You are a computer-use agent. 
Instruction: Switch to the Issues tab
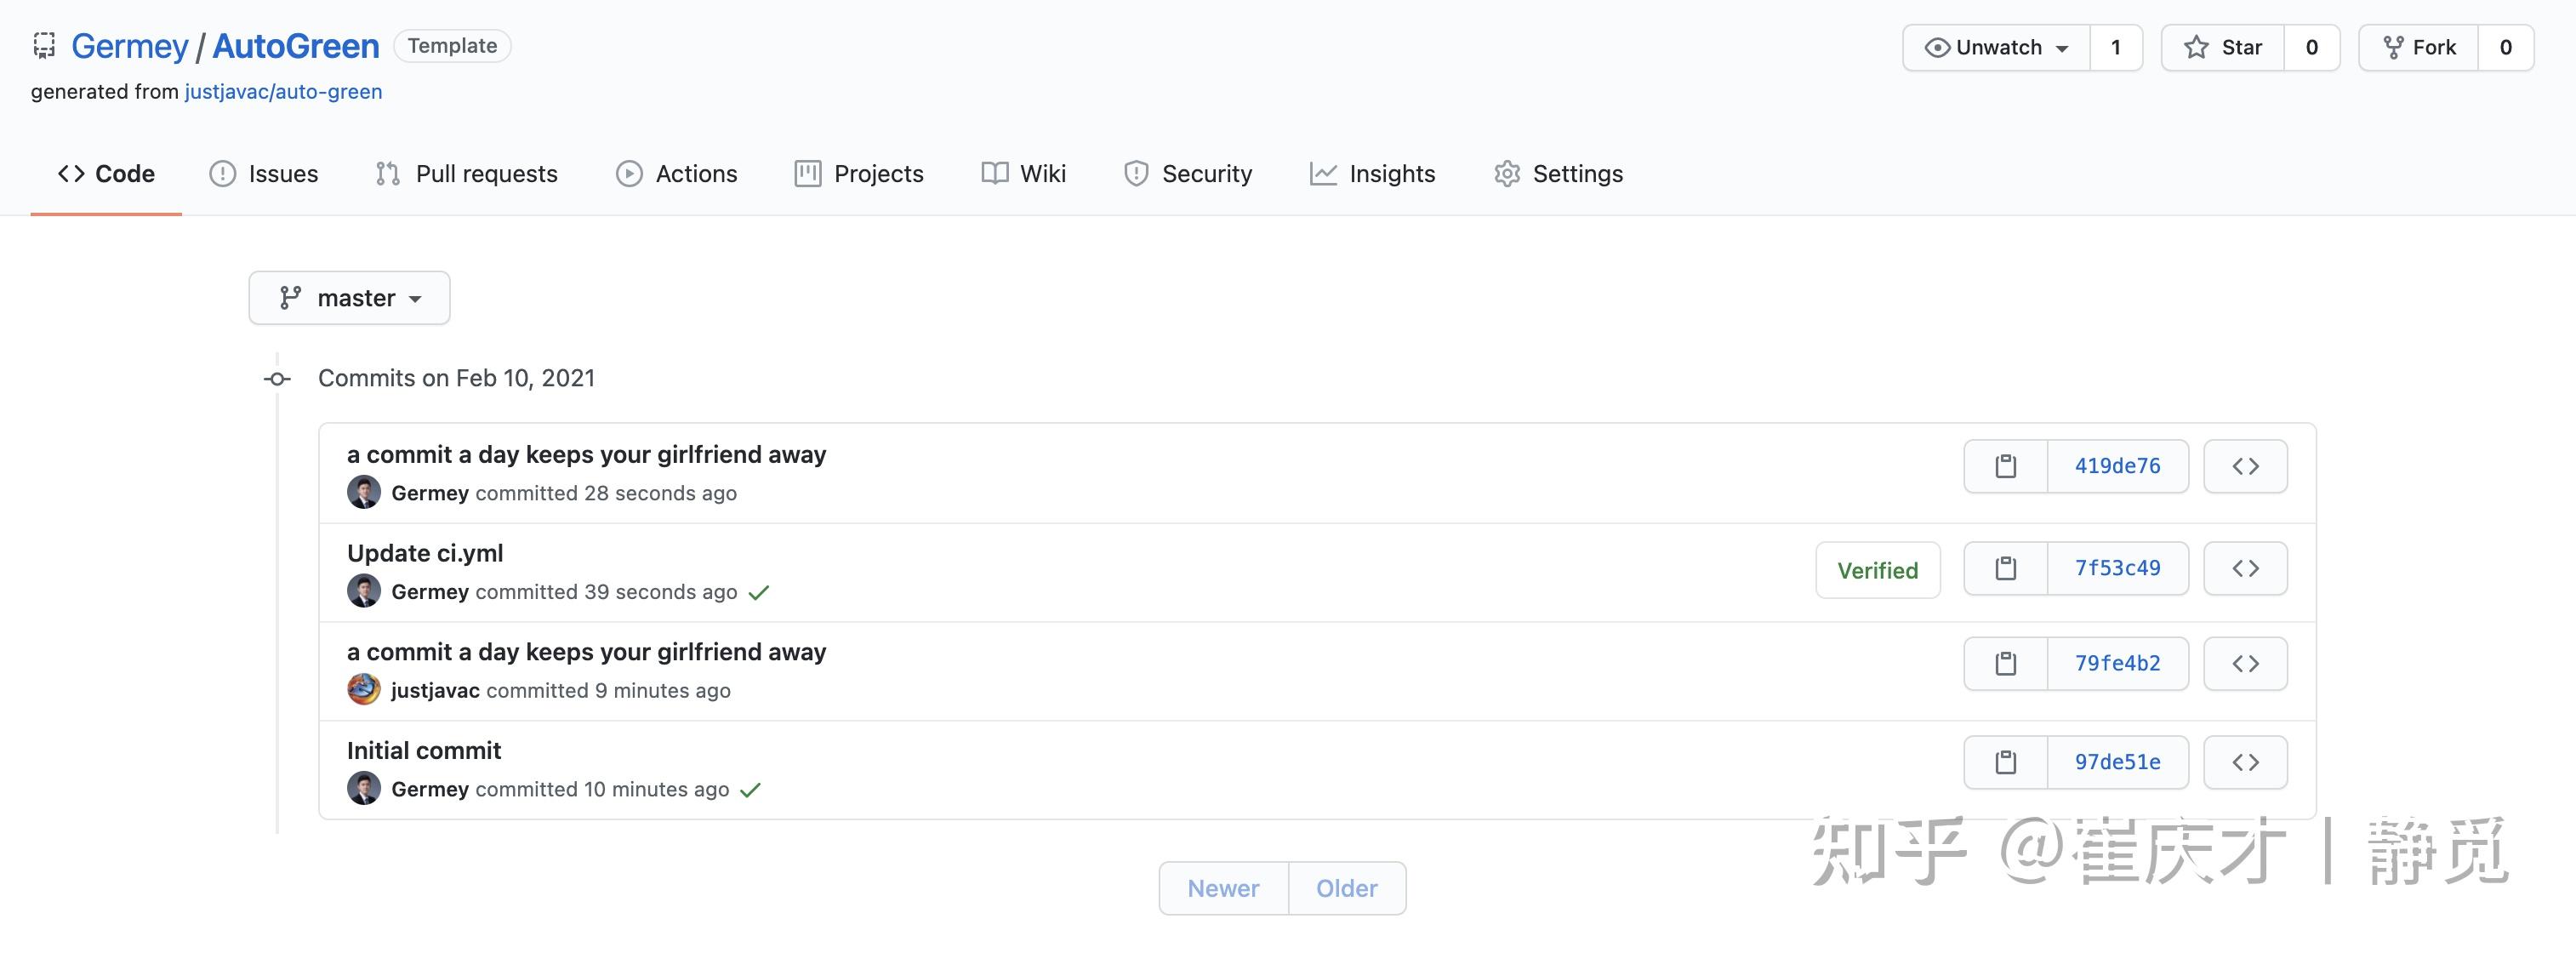click(x=263, y=173)
